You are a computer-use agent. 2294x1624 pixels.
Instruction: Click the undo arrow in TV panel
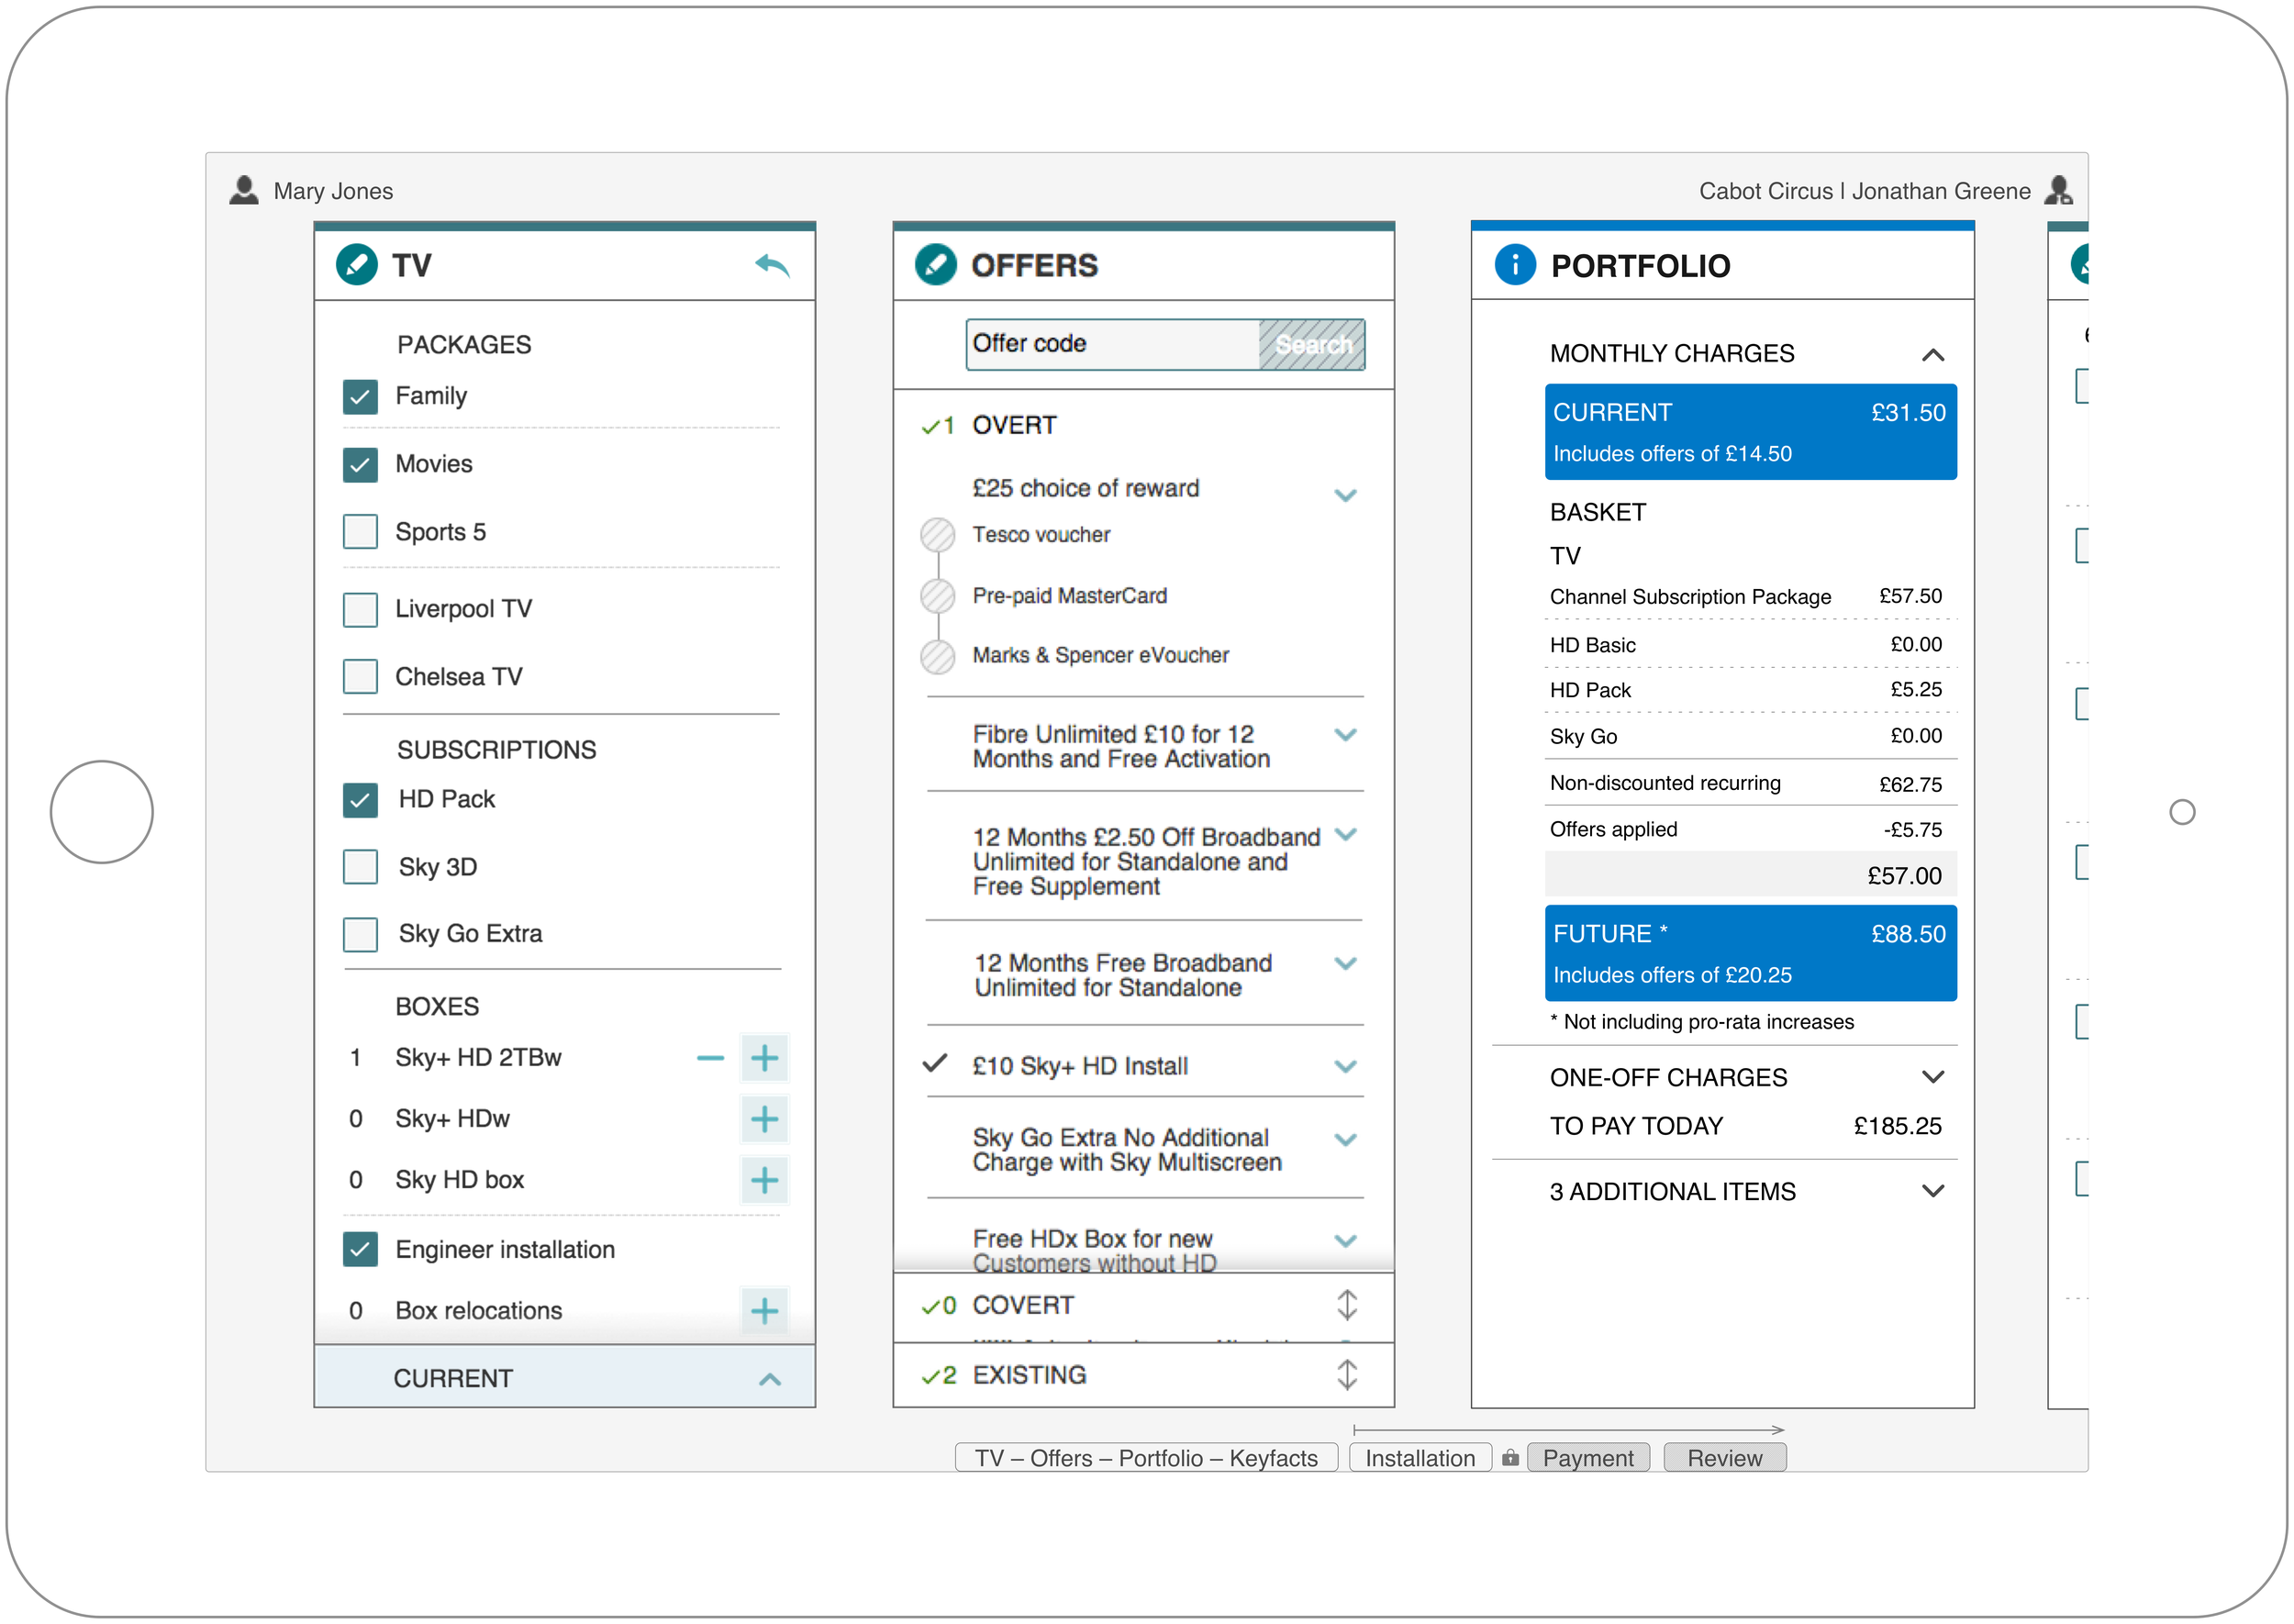772,265
